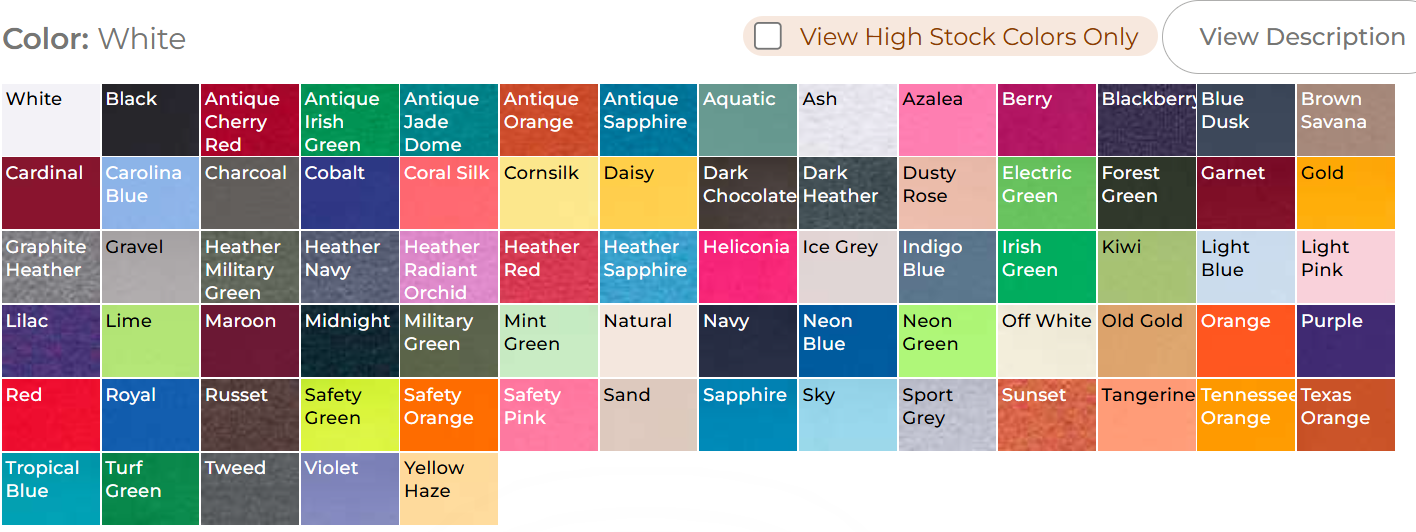The image size is (1416, 532).
Task: Select the Sport Grey color
Action: click(x=947, y=415)
